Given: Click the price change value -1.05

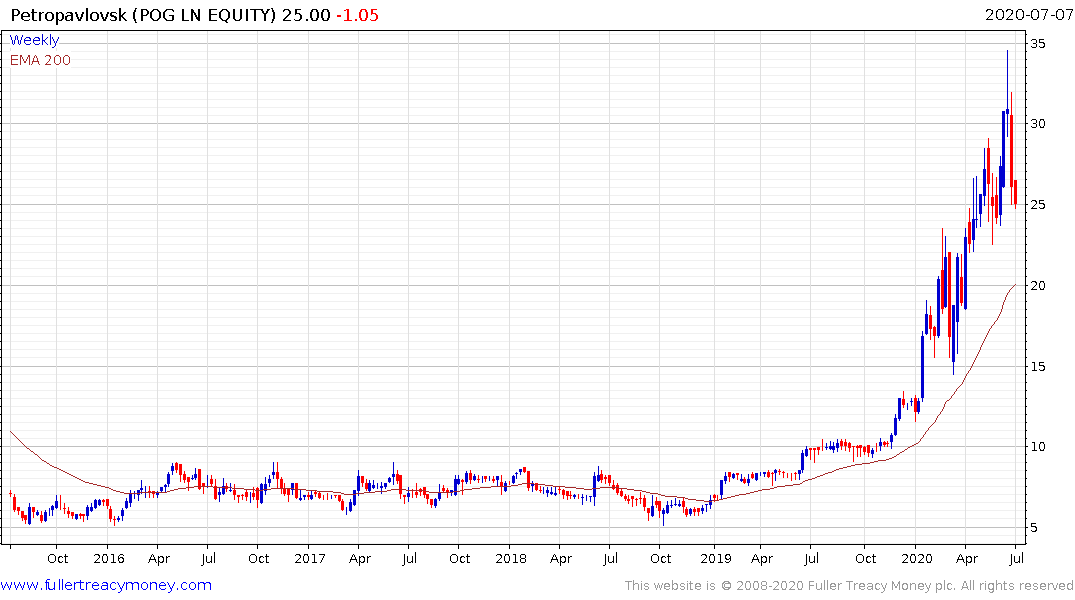Looking at the screenshot, I should pos(357,15).
